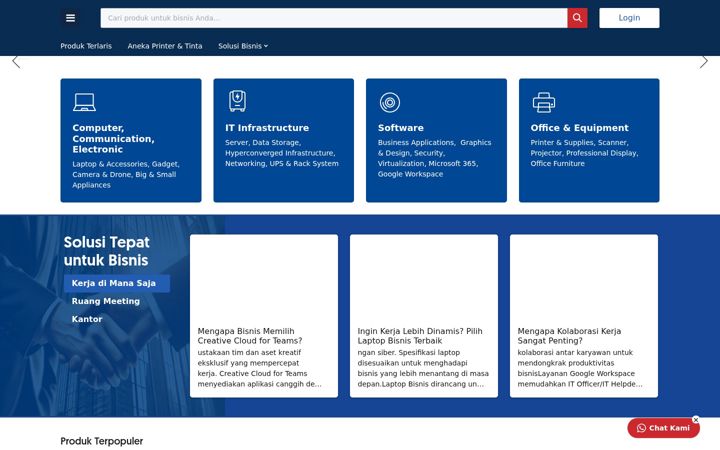720x450 pixels.
Task: Click the Kolaborasi Kerja article image area
Action: [584, 279]
